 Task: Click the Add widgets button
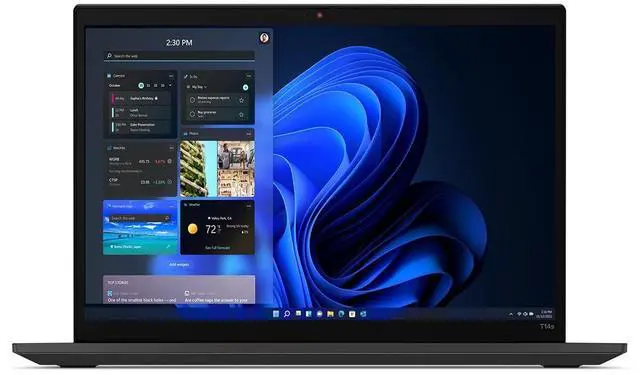(x=179, y=264)
